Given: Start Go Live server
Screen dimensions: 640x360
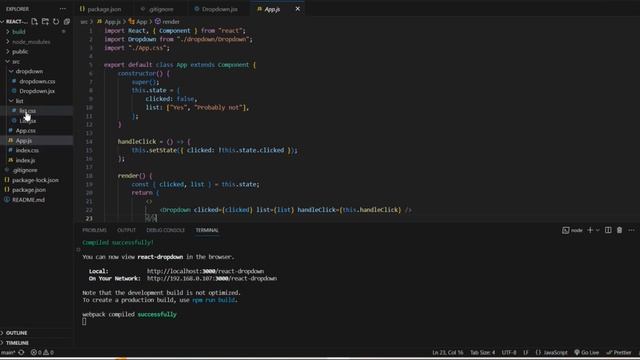Looking at the screenshot, I should pyautogui.click(x=587, y=352).
